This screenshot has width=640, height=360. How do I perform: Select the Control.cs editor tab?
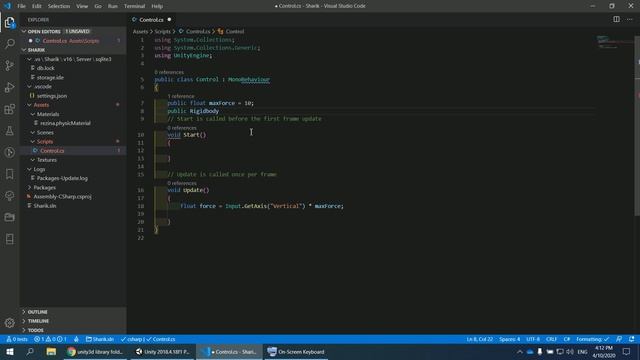tap(151, 20)
